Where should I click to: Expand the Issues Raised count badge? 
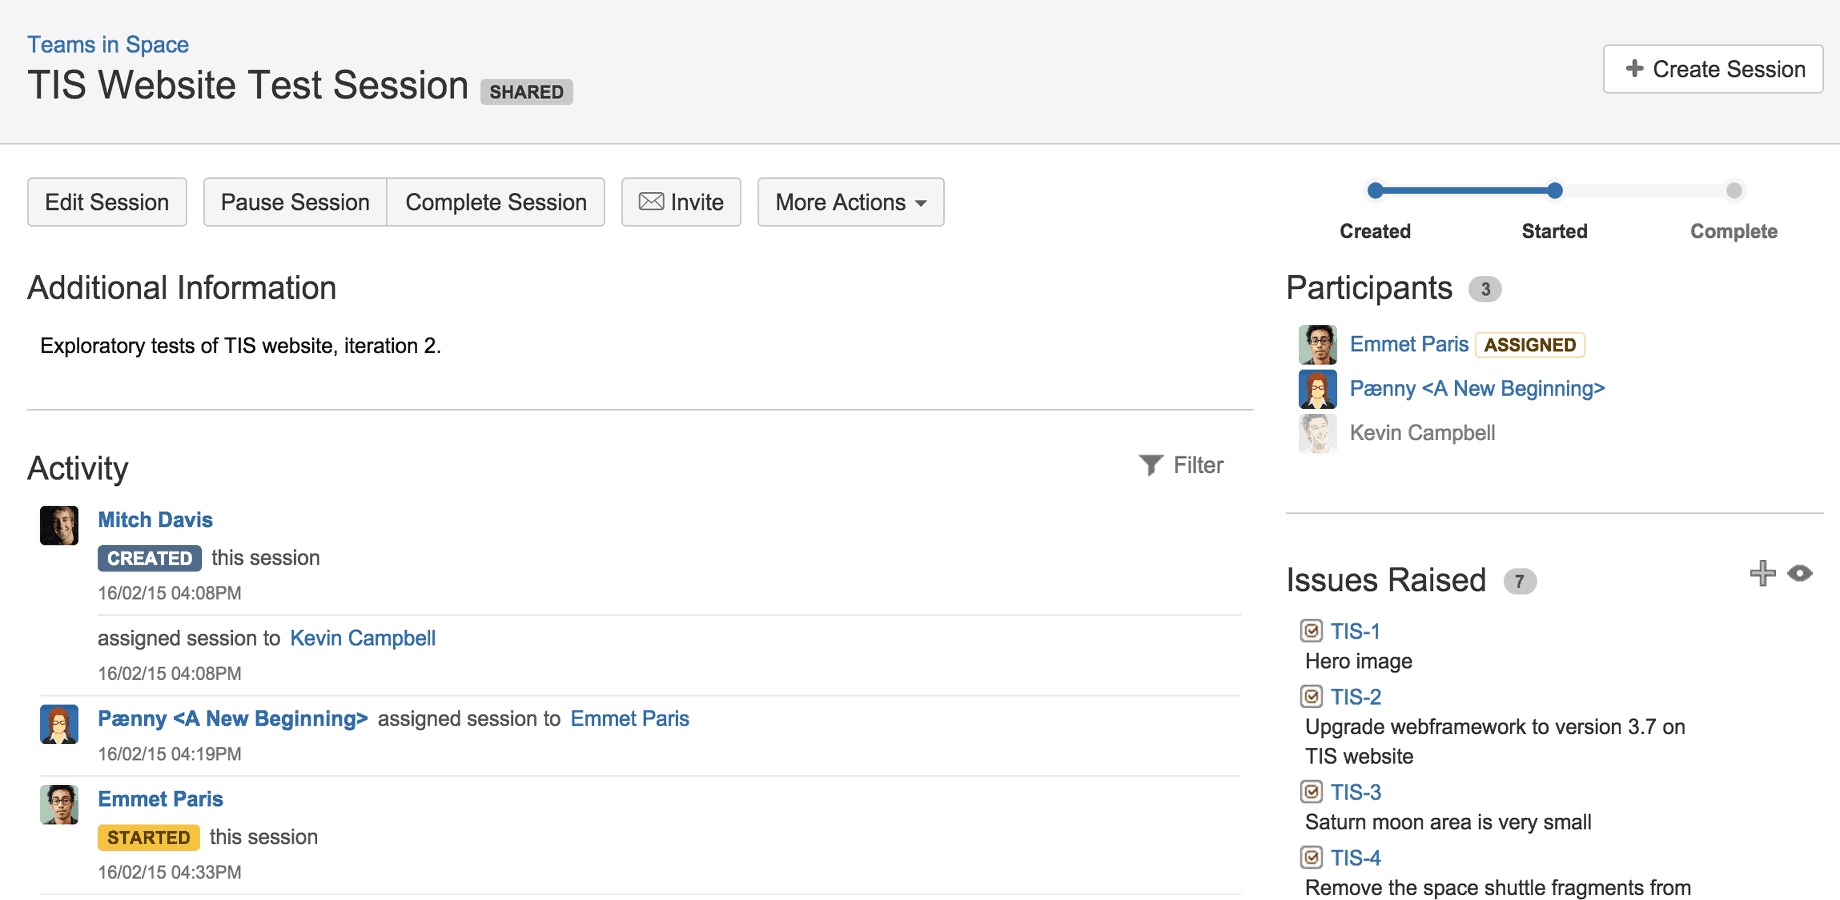(x=1520, y=581)
